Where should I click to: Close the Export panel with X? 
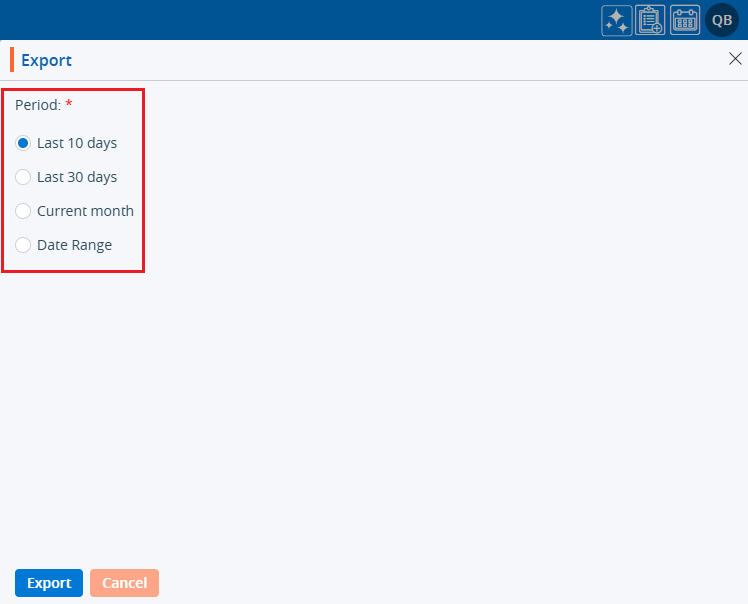[x=735, y=59]
